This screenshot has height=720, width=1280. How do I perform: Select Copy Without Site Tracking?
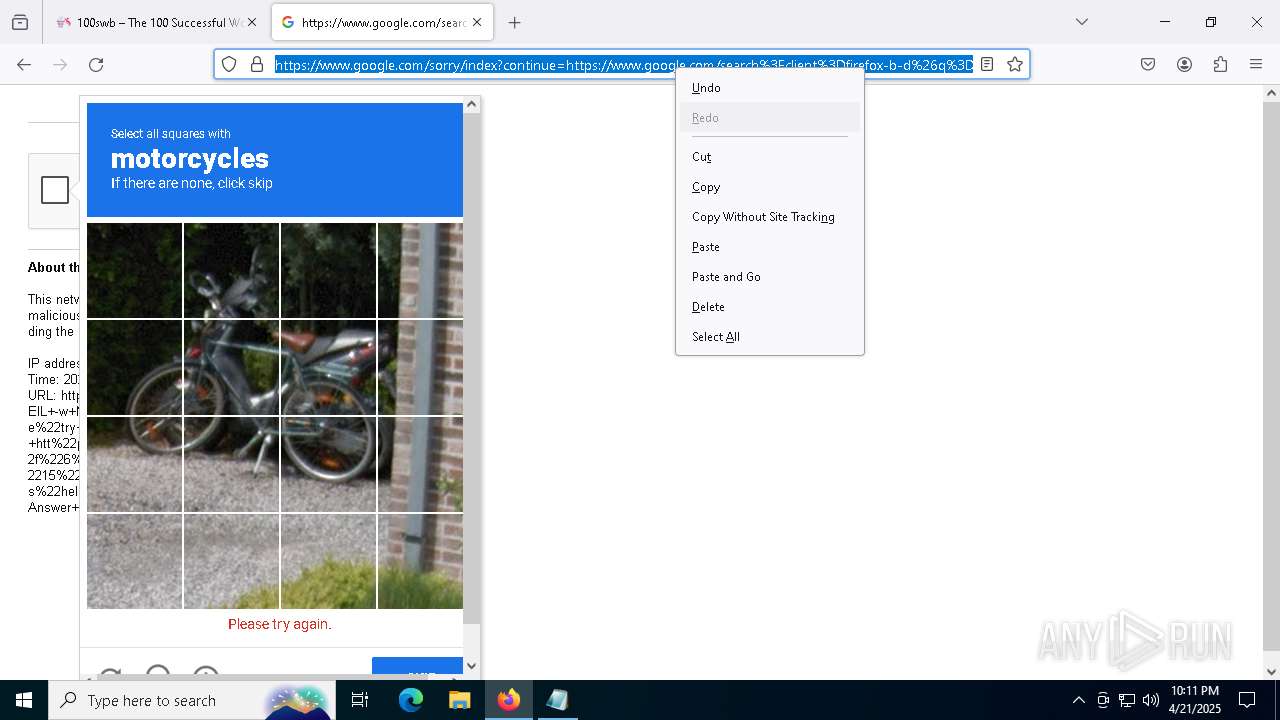769,217
